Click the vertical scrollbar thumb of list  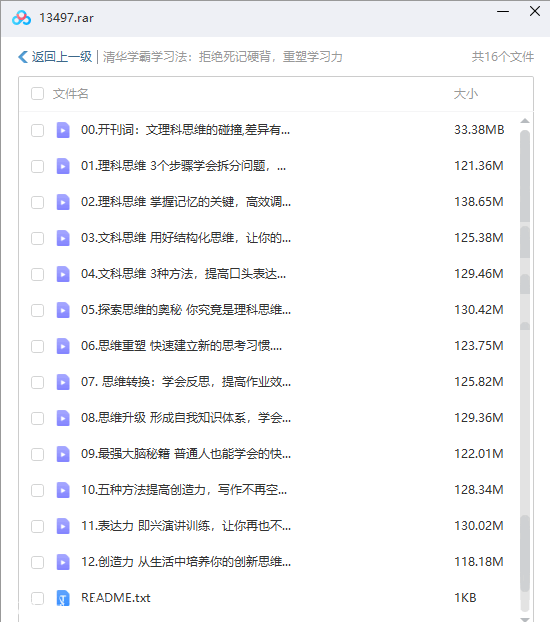click(x=525, y=176)
